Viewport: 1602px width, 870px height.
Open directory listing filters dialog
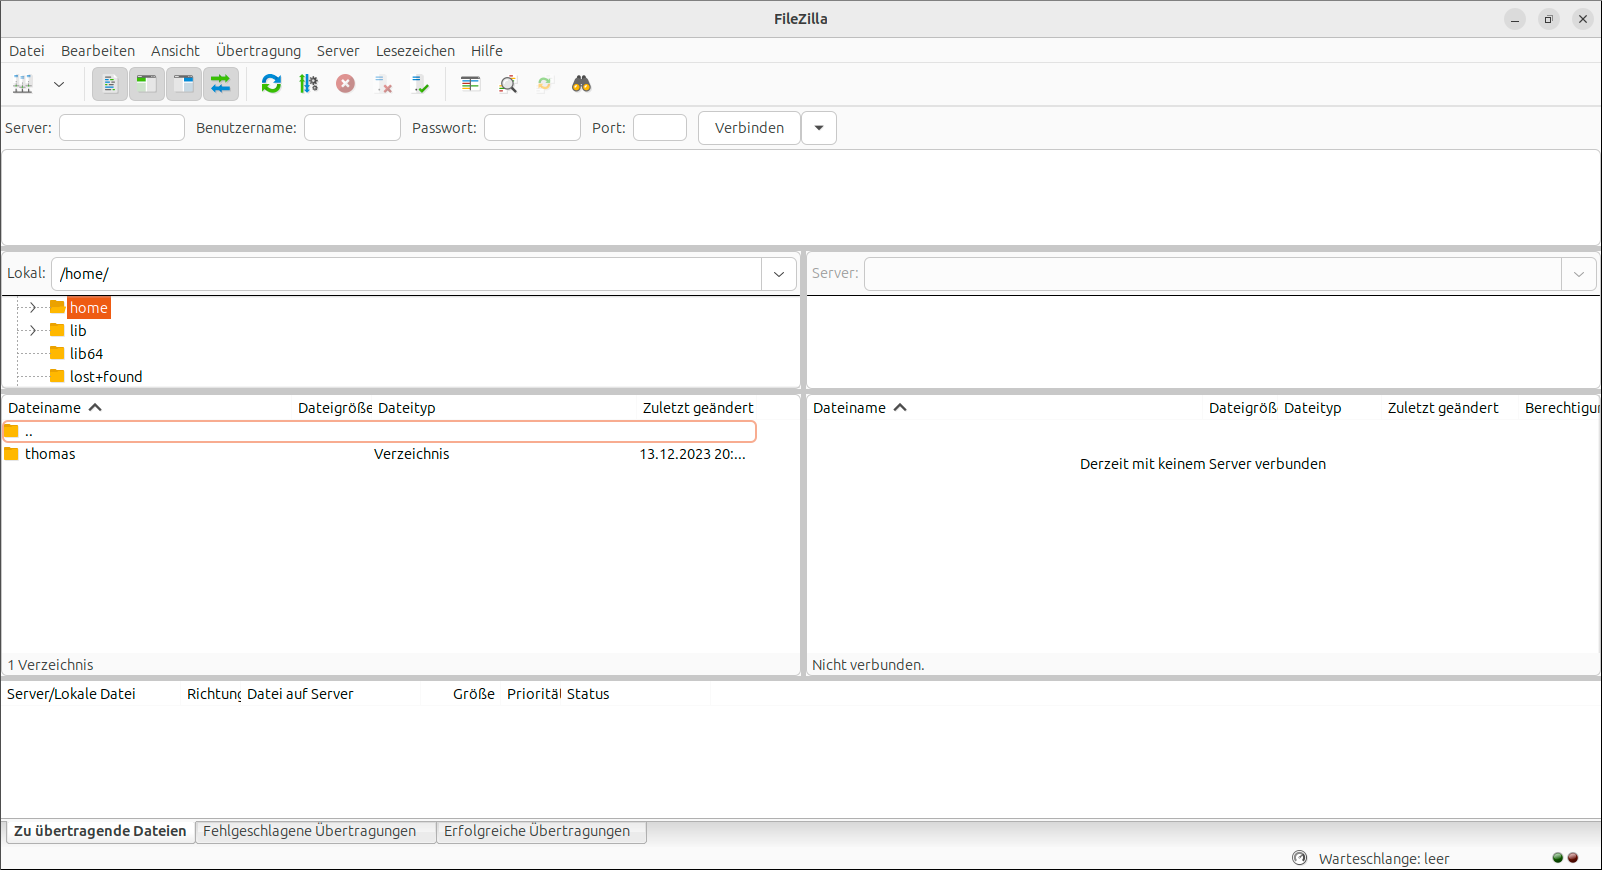(x=470, y=84)
